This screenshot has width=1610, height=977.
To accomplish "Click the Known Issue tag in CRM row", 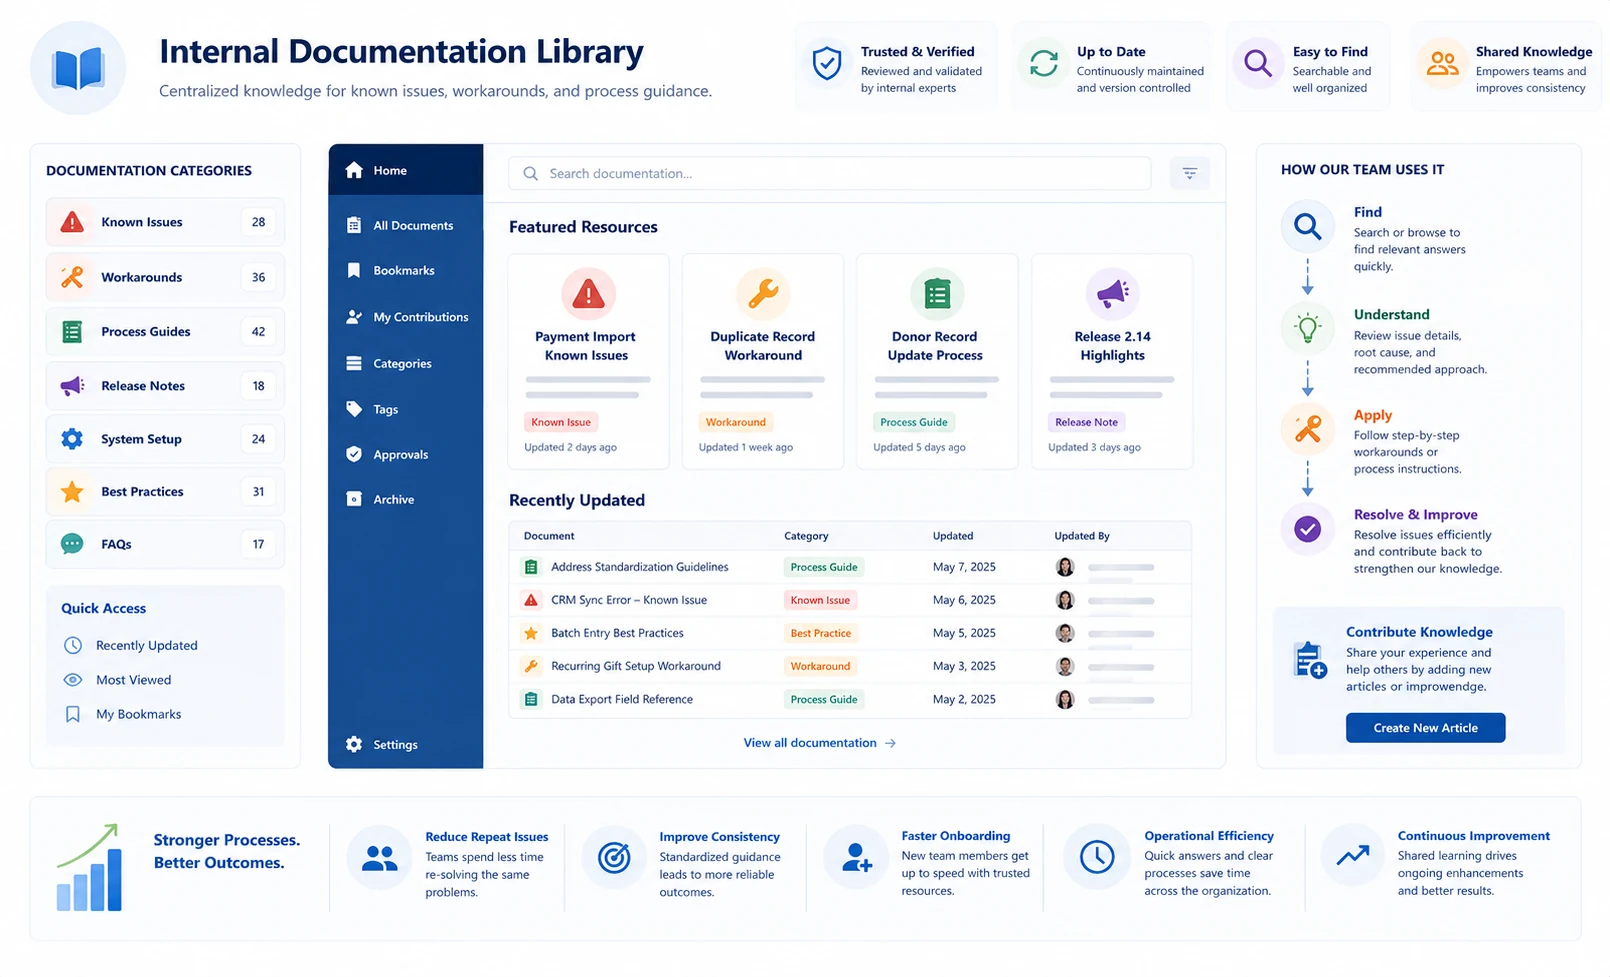I will pos(820,600).
